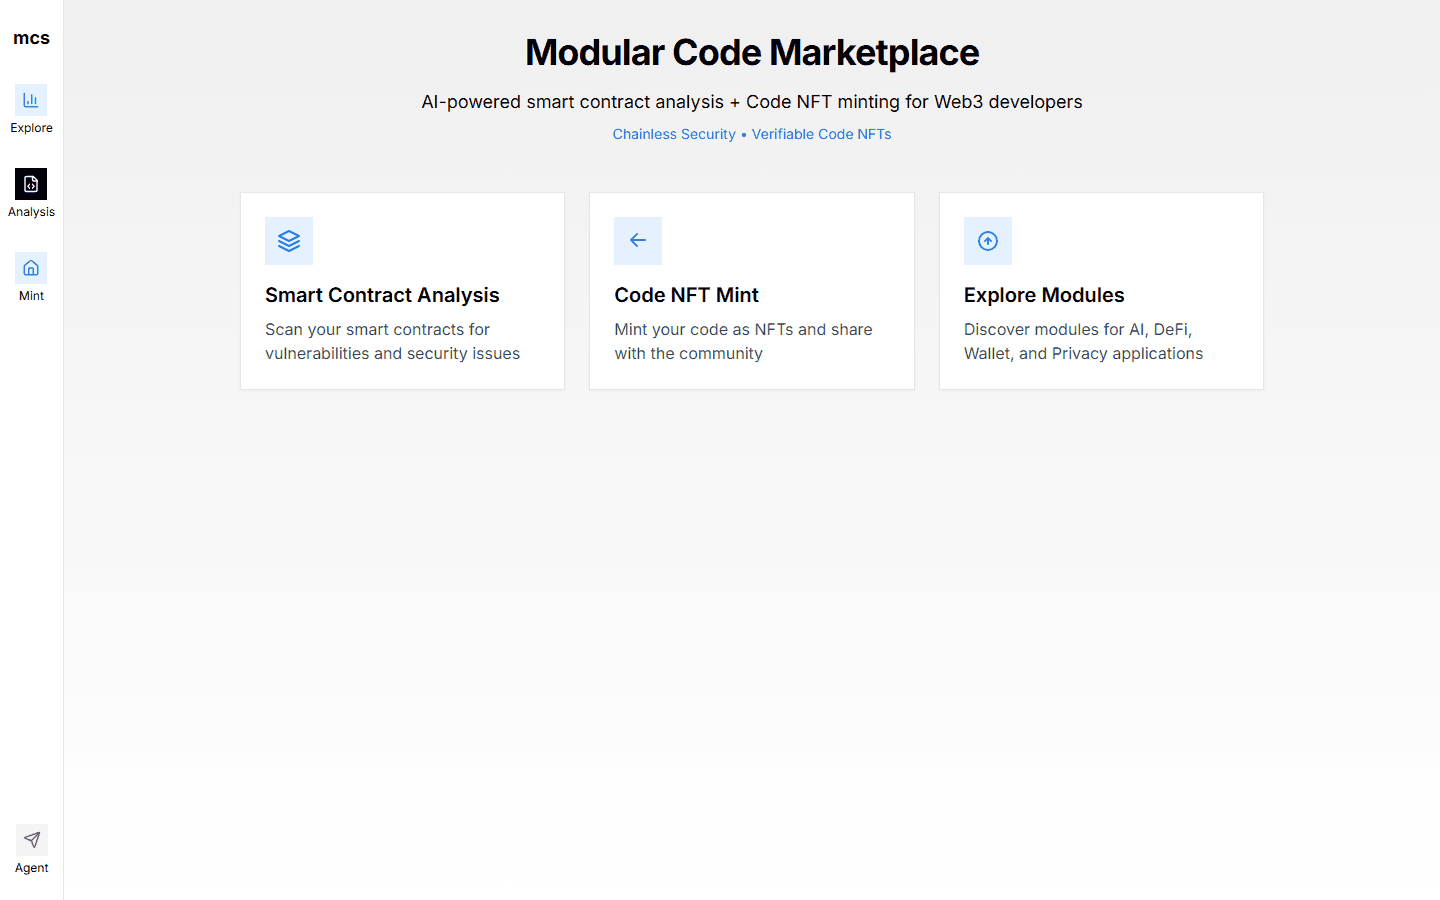Click the 'Chainless Security • Verifiable Code NFTs' text
The width and height of the screenshot is (1440, 900).
[752, 134]
